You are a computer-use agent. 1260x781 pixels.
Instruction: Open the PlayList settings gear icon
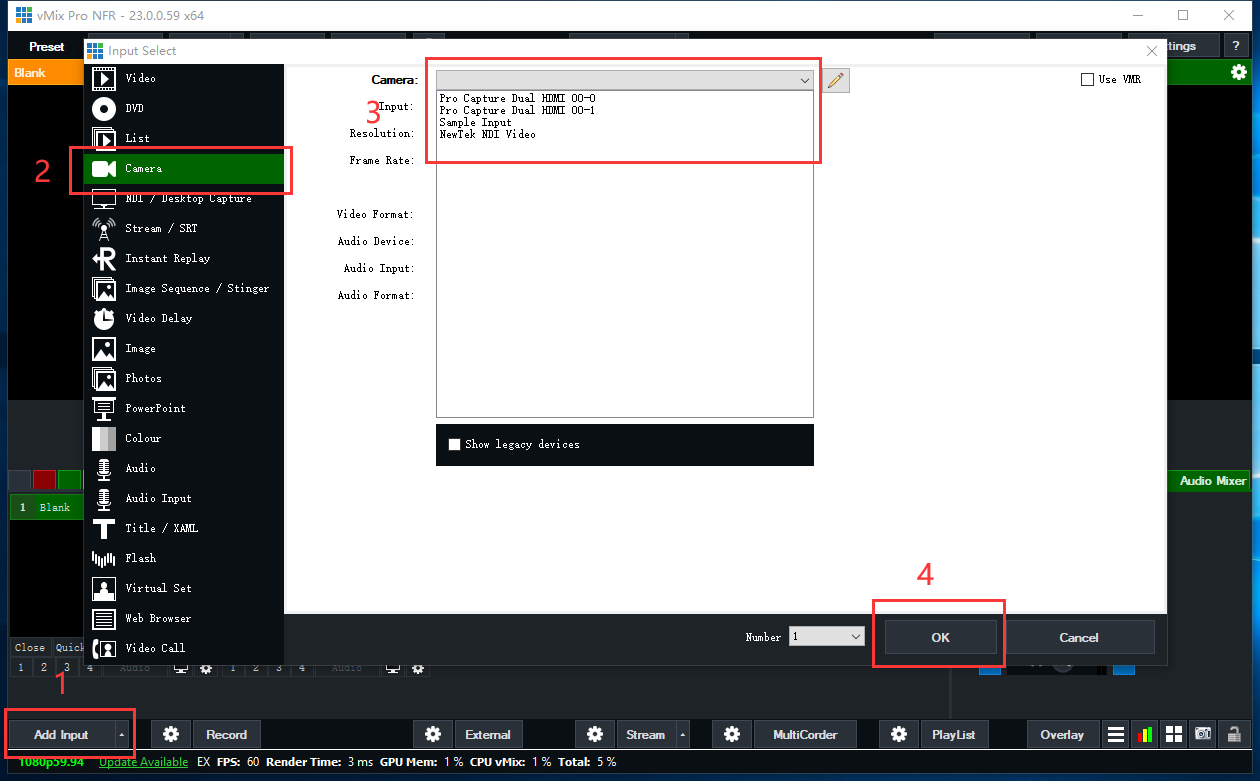(x=899, y=735)
